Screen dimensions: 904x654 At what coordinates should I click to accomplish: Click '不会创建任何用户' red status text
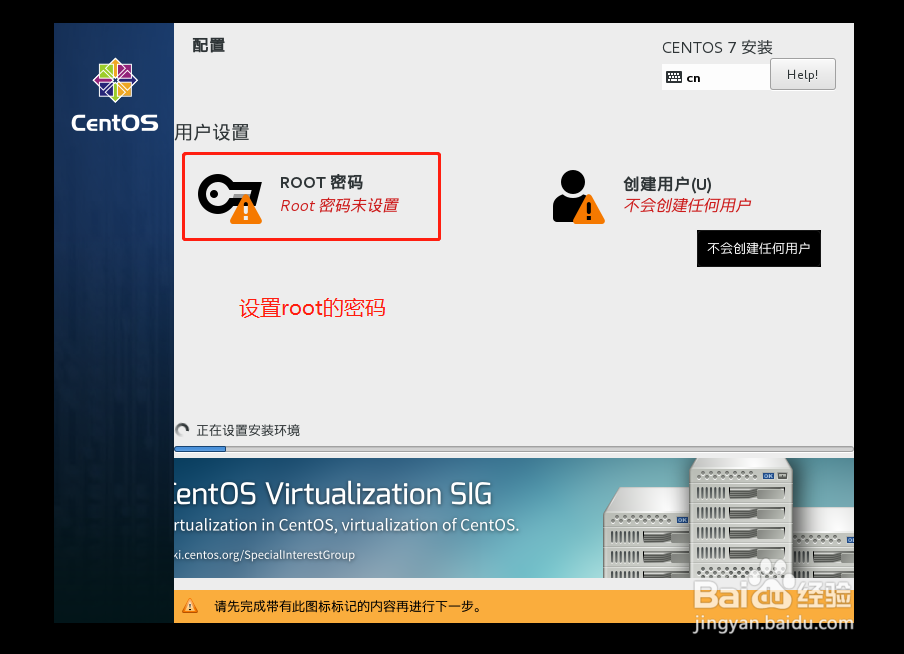click(687, 205)
